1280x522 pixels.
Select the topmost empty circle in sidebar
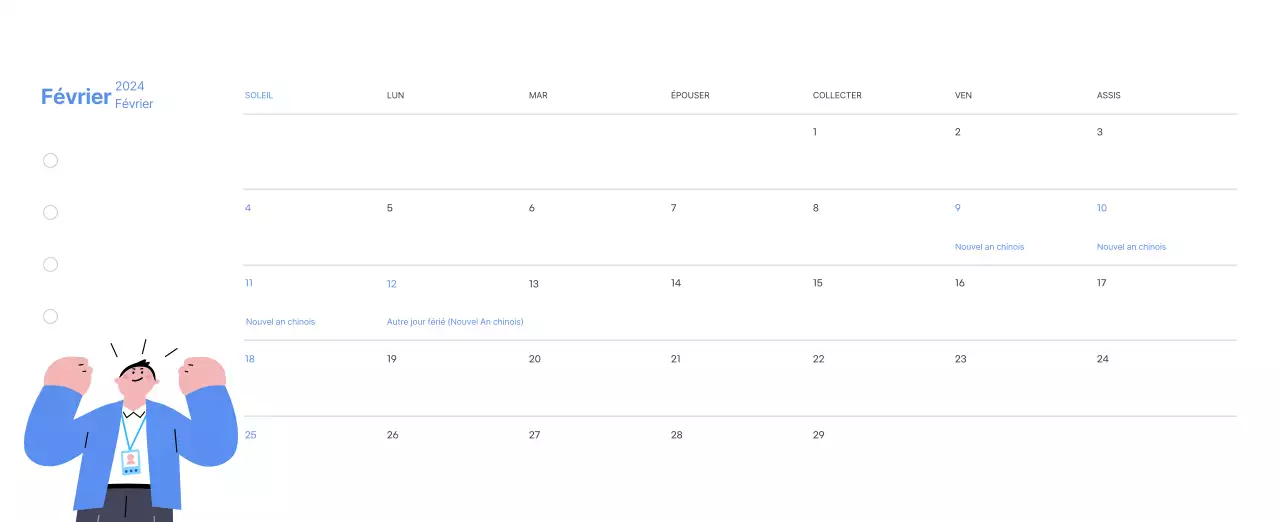tap(50, 160)
